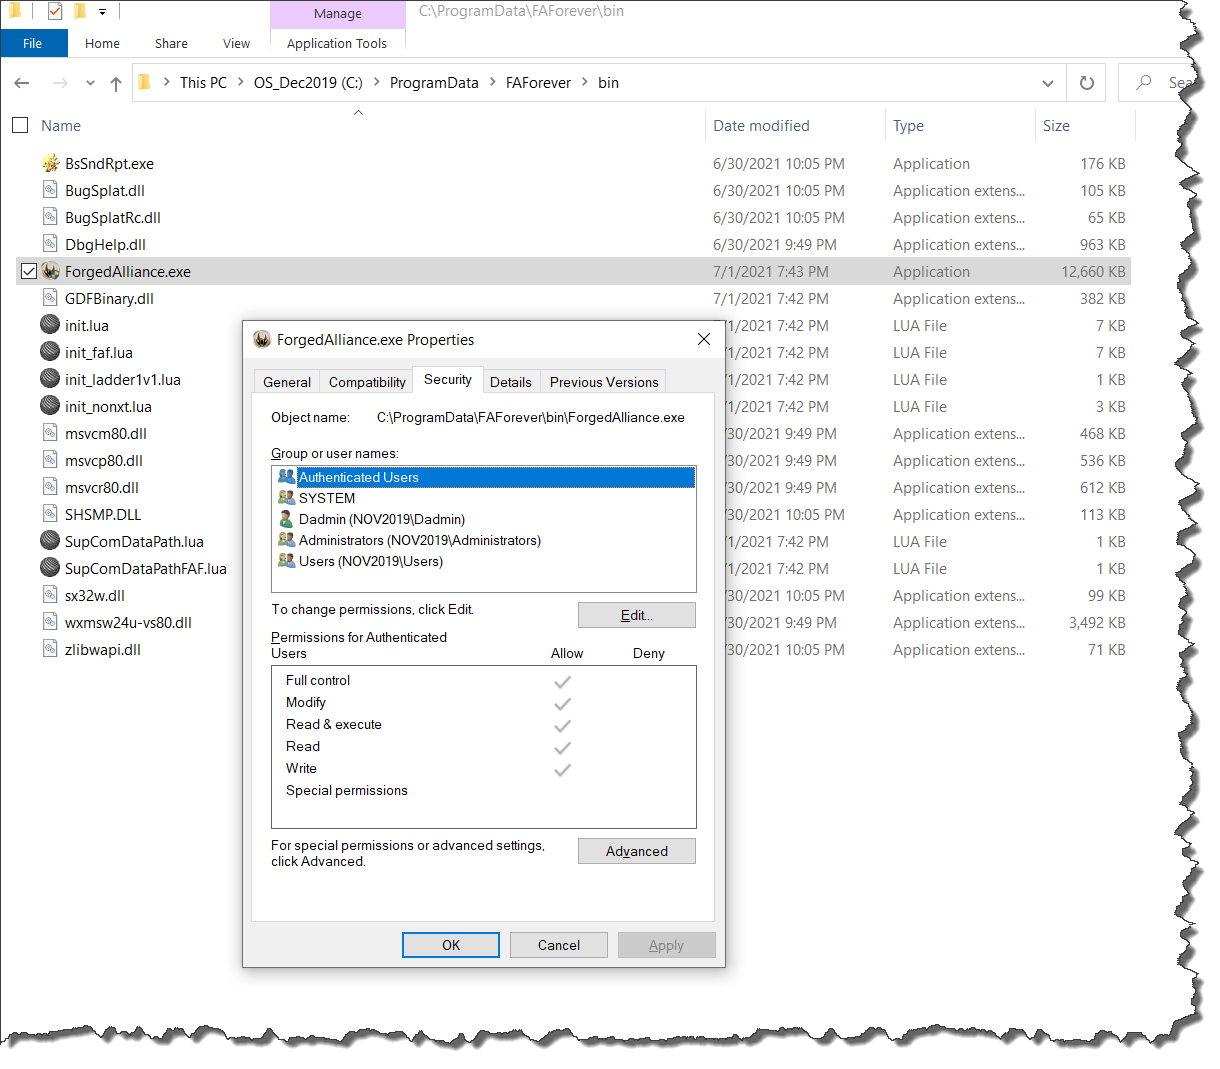Open the Customize Quick Access Toolbar dropdown
The width and height of the screenshot is (1220, 1069).
click(x=102, y=12)
